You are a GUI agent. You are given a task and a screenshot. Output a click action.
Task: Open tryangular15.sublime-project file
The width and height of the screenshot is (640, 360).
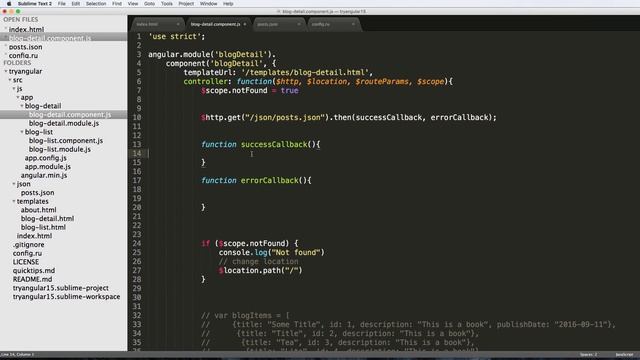click(60, 288)
